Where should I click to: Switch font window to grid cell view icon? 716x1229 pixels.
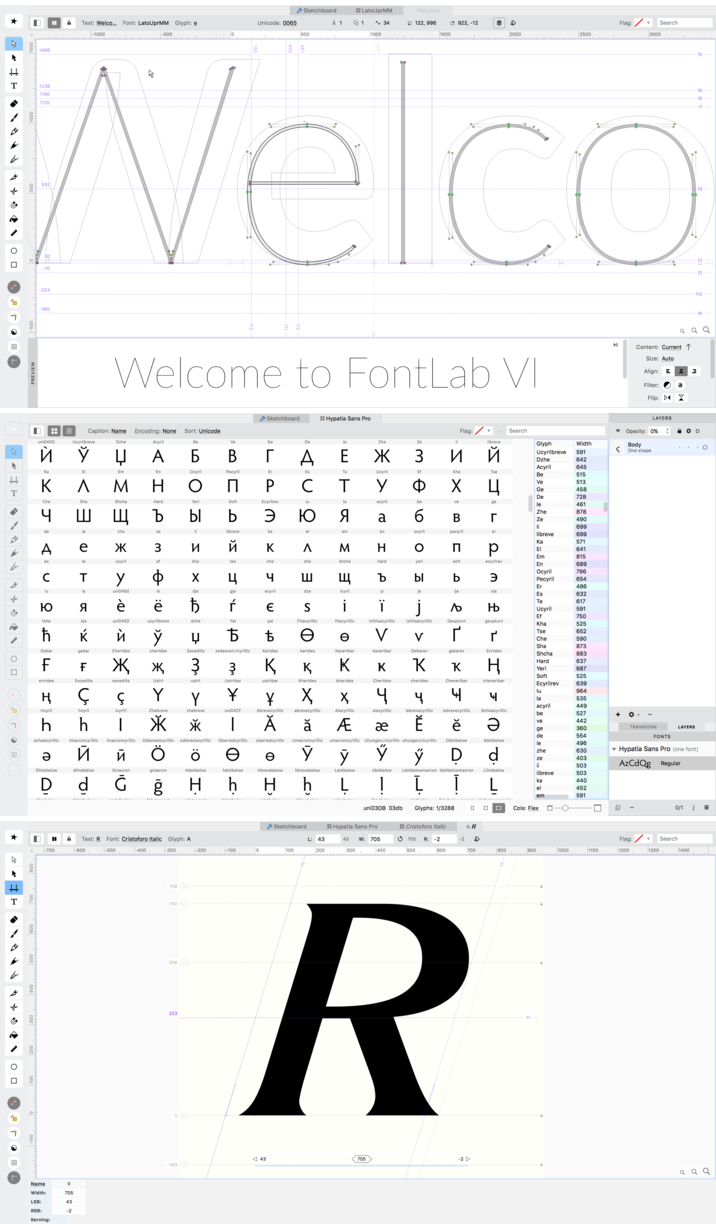[54, 431]
